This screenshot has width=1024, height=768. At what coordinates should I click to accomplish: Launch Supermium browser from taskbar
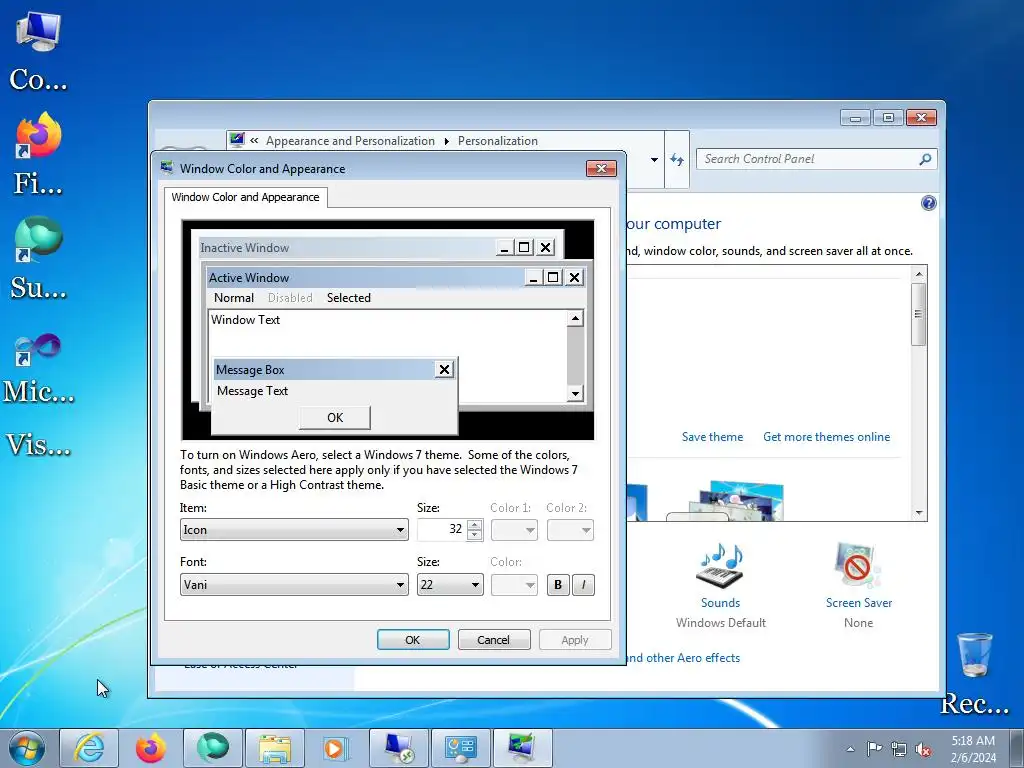click(212, 748)
